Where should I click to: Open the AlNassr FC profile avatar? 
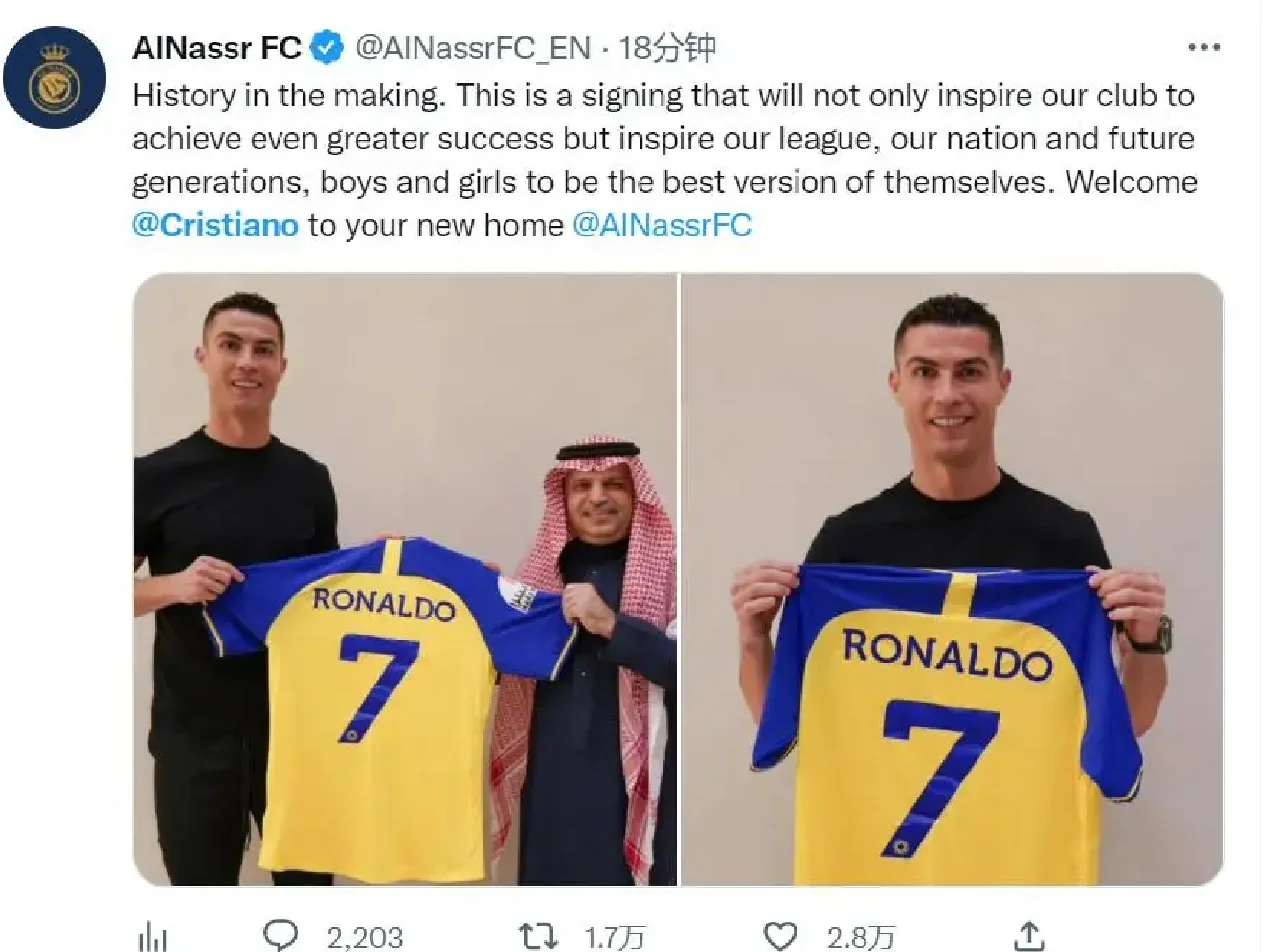[x=55, y=78]
